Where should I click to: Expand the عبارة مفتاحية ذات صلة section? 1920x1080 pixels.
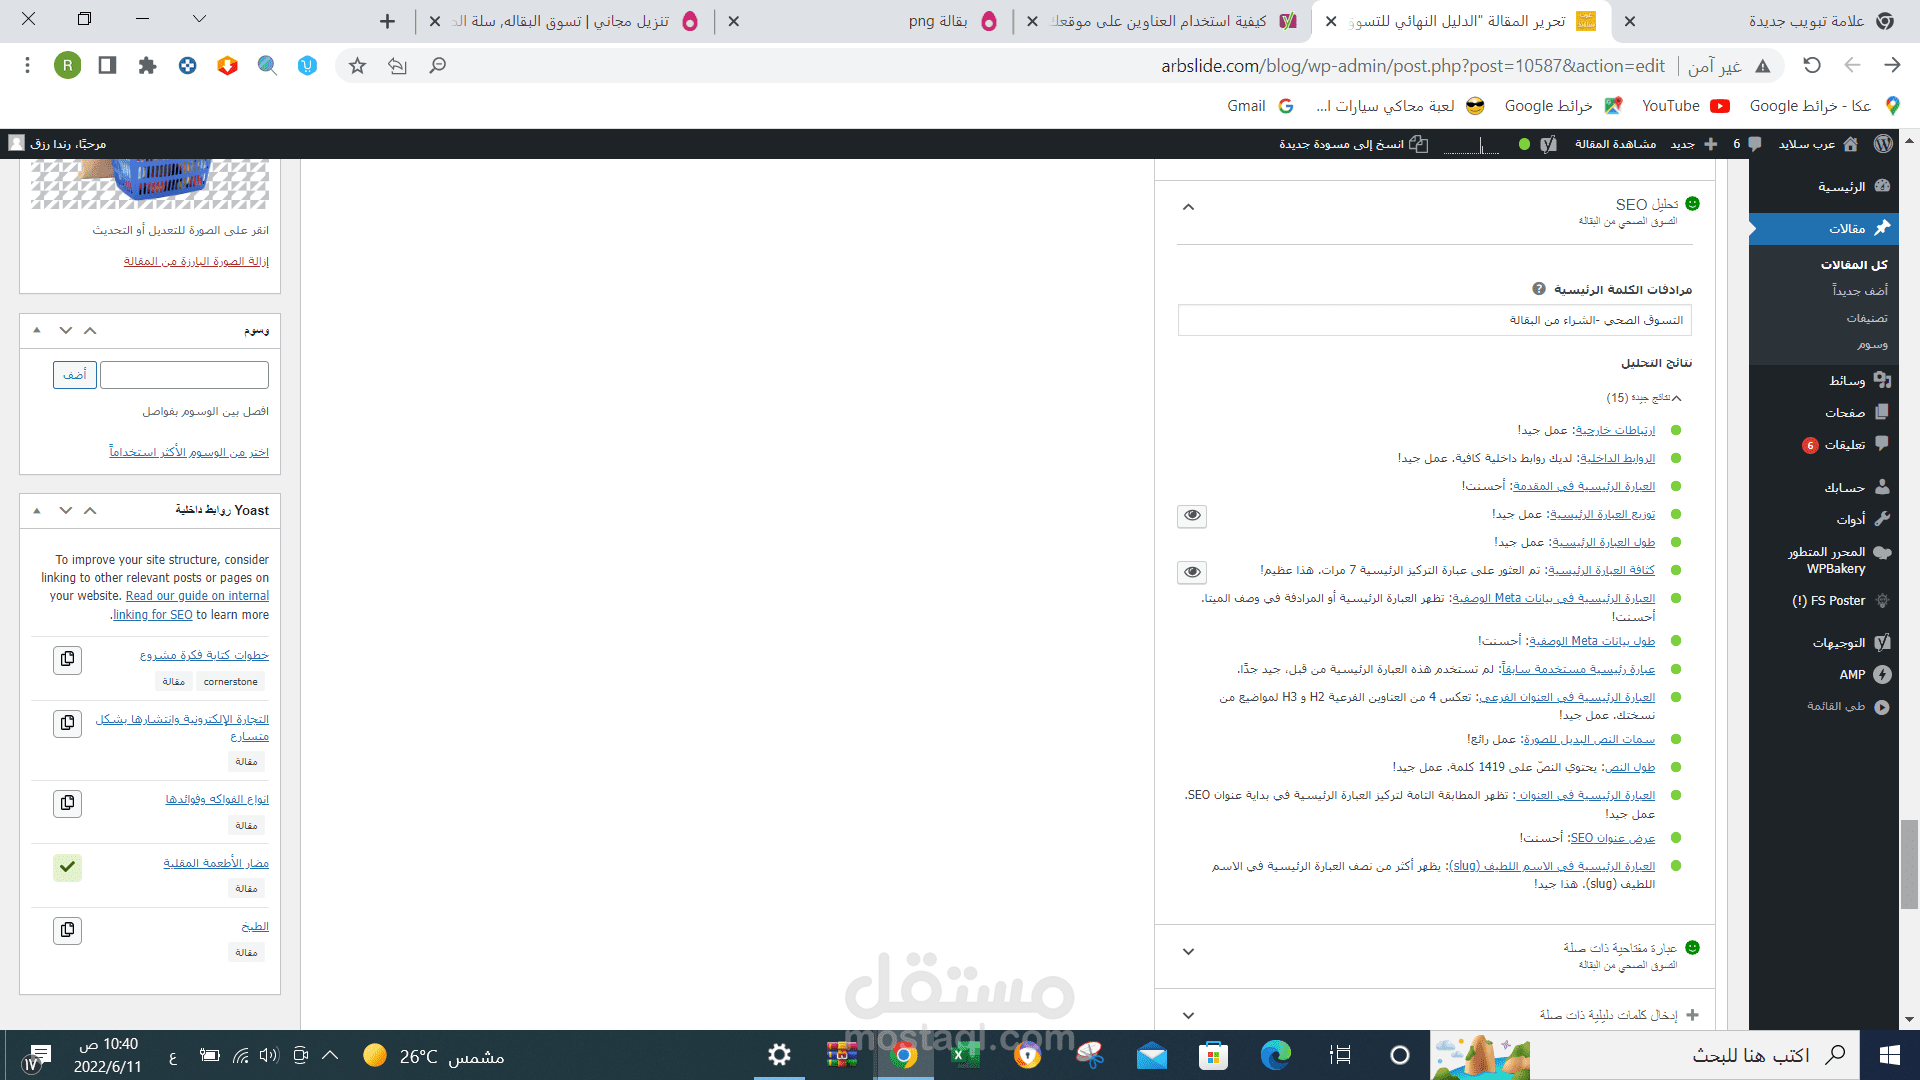[1189, 952]
